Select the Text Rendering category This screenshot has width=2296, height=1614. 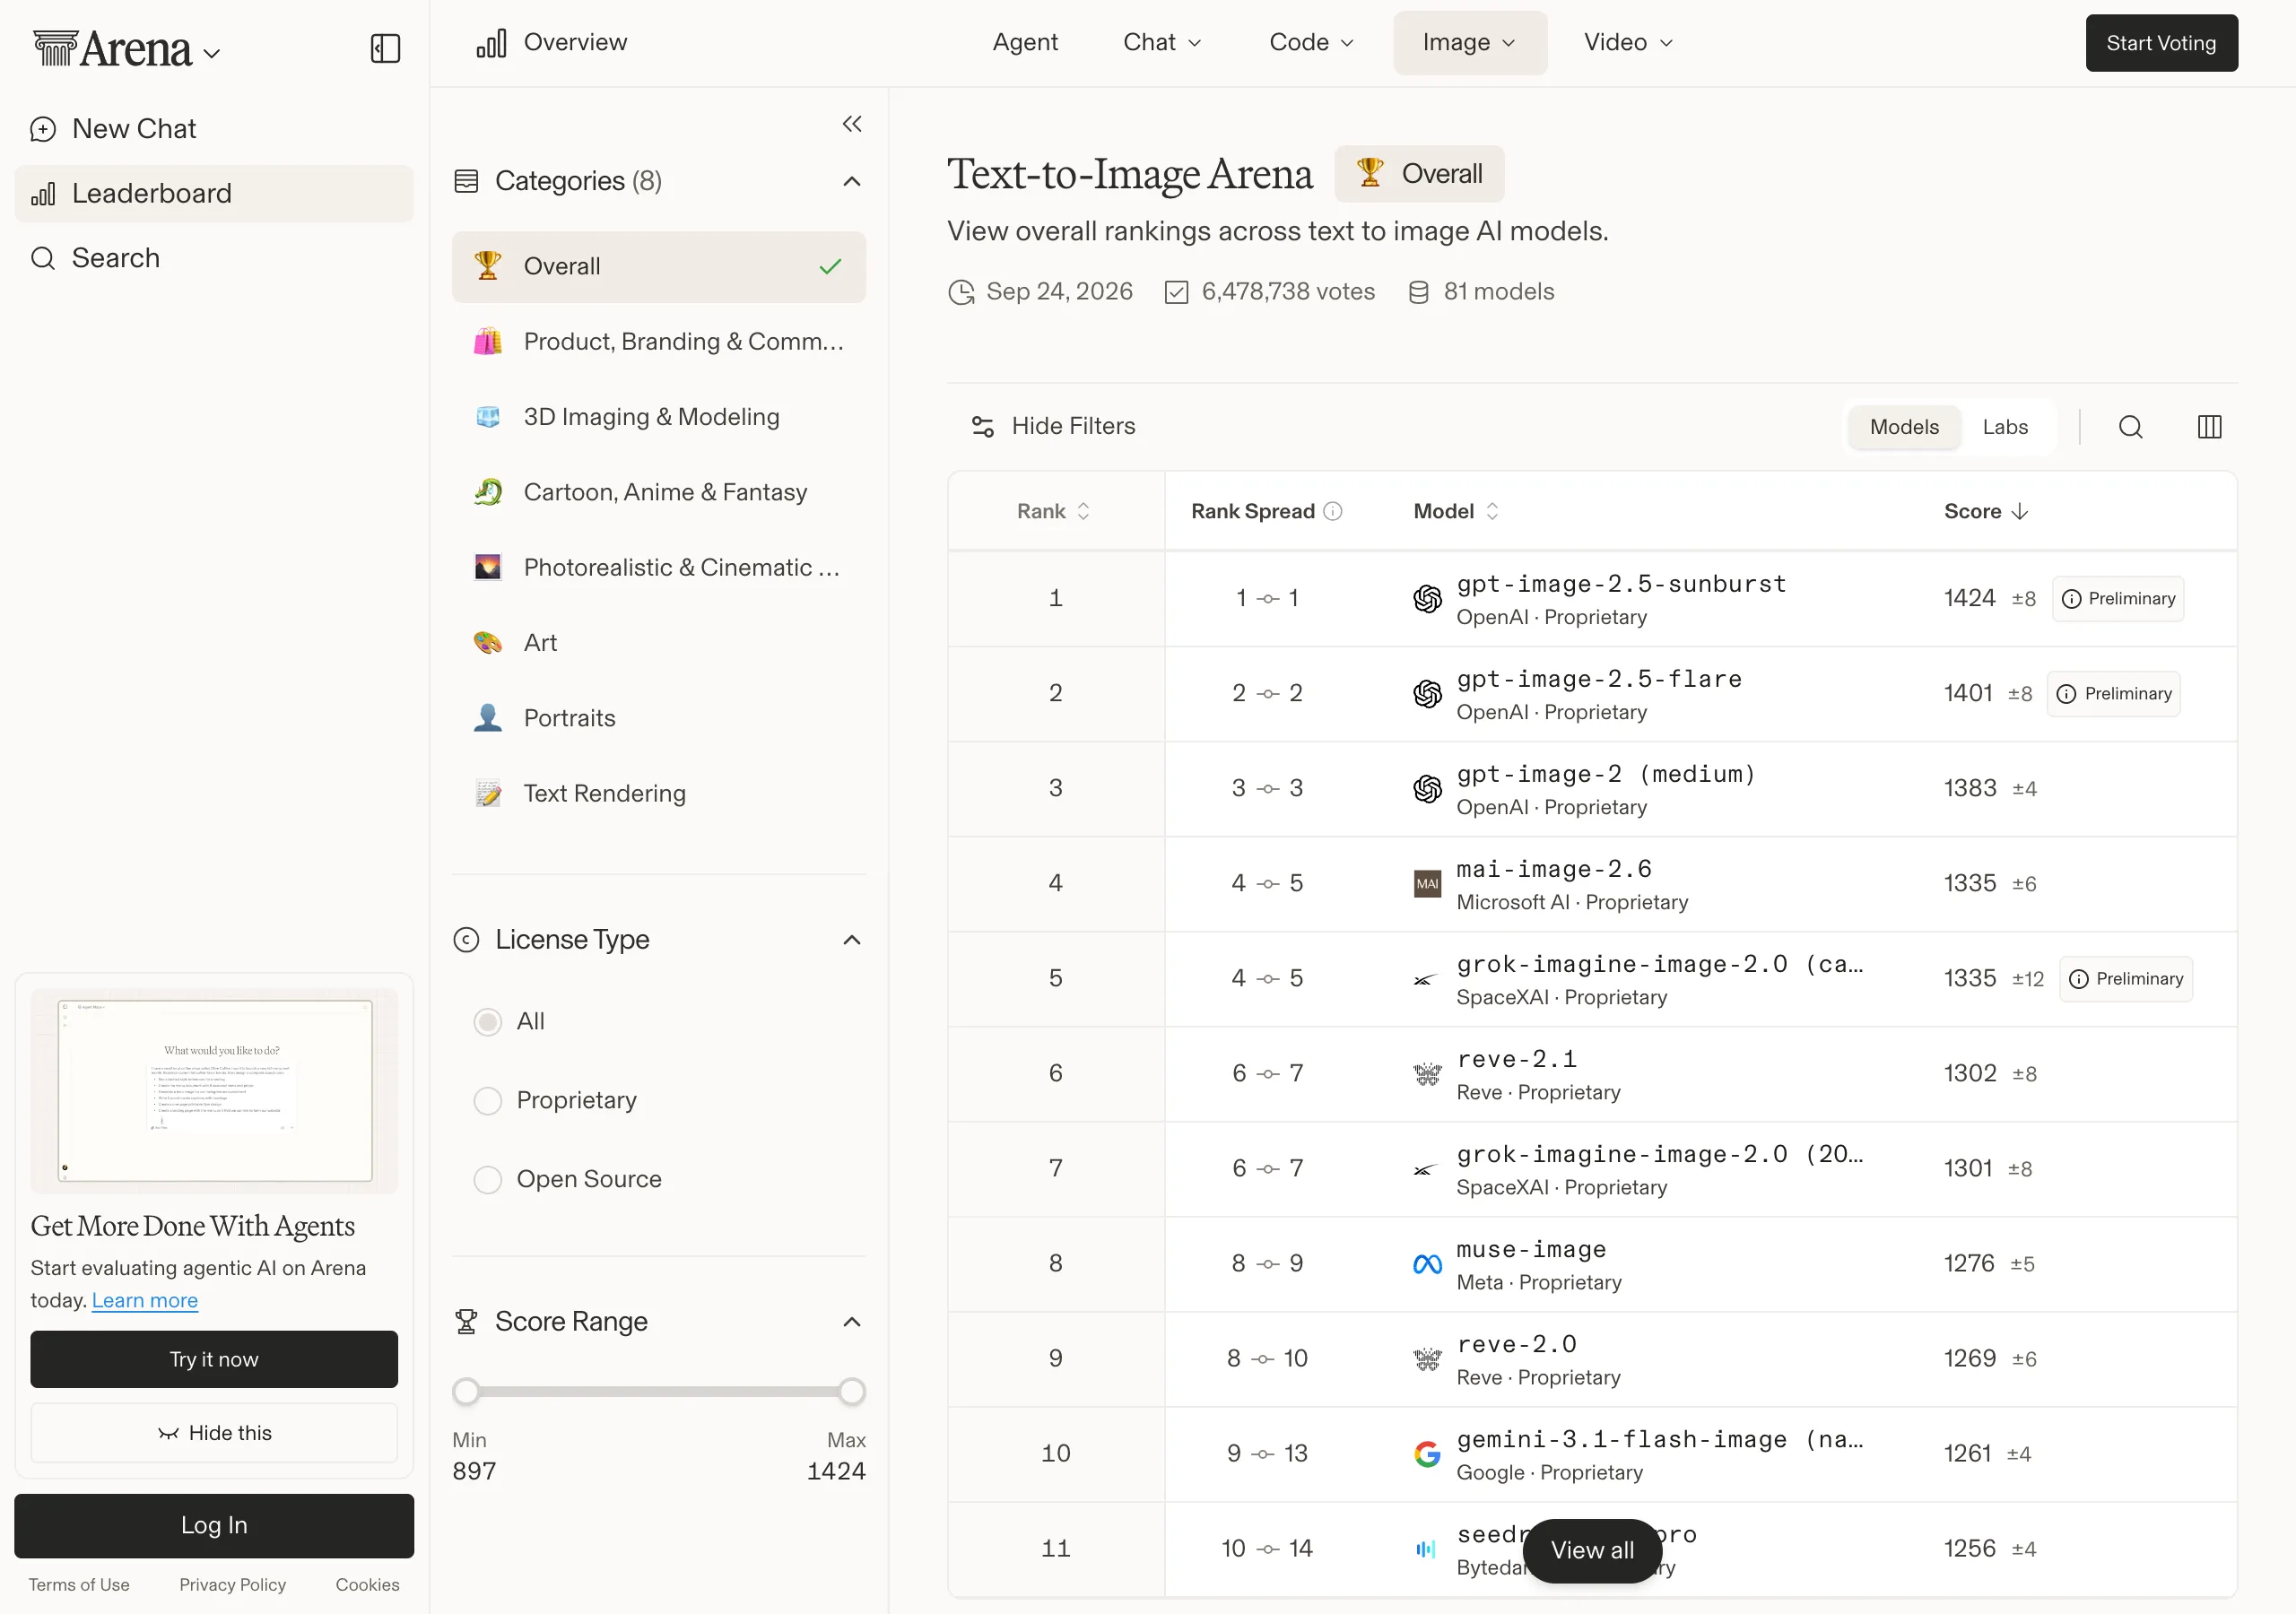[x=658, y=793]
